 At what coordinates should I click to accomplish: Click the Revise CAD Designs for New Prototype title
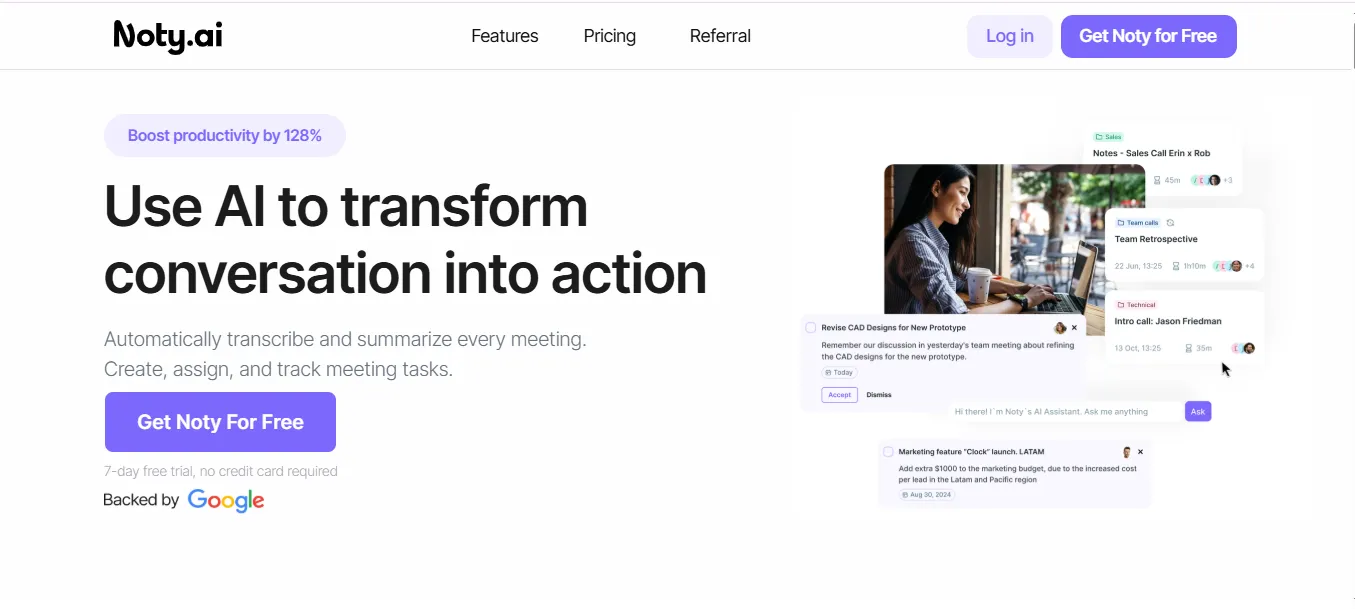click(893, 328)
